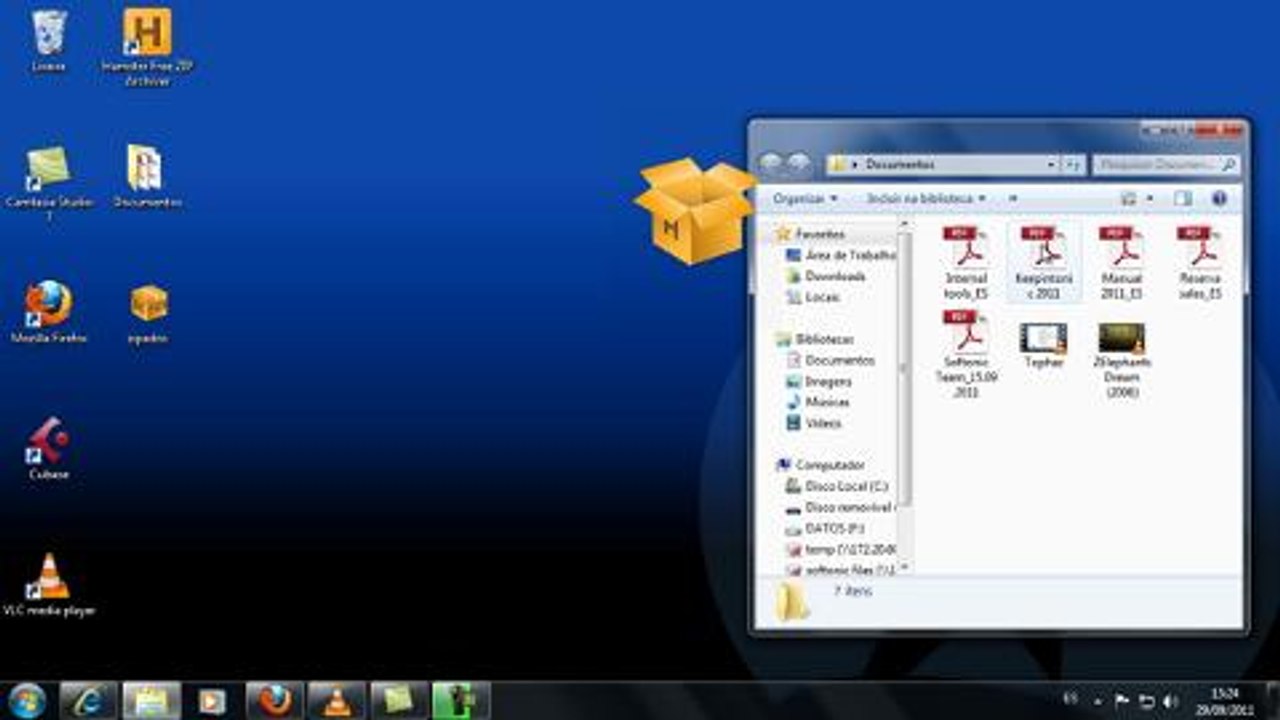Select Computador in the navigation pane
Viewport: 1280px width, 720px height.
821,465
